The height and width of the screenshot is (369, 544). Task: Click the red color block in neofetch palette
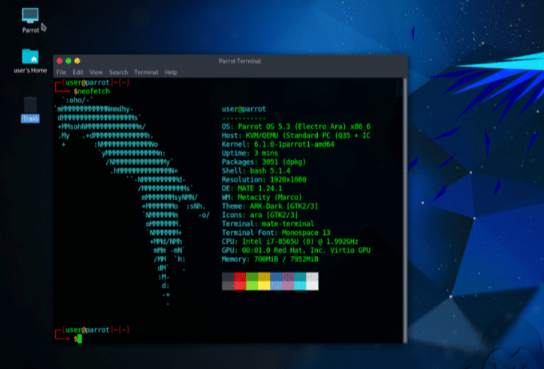pos(240,281)
